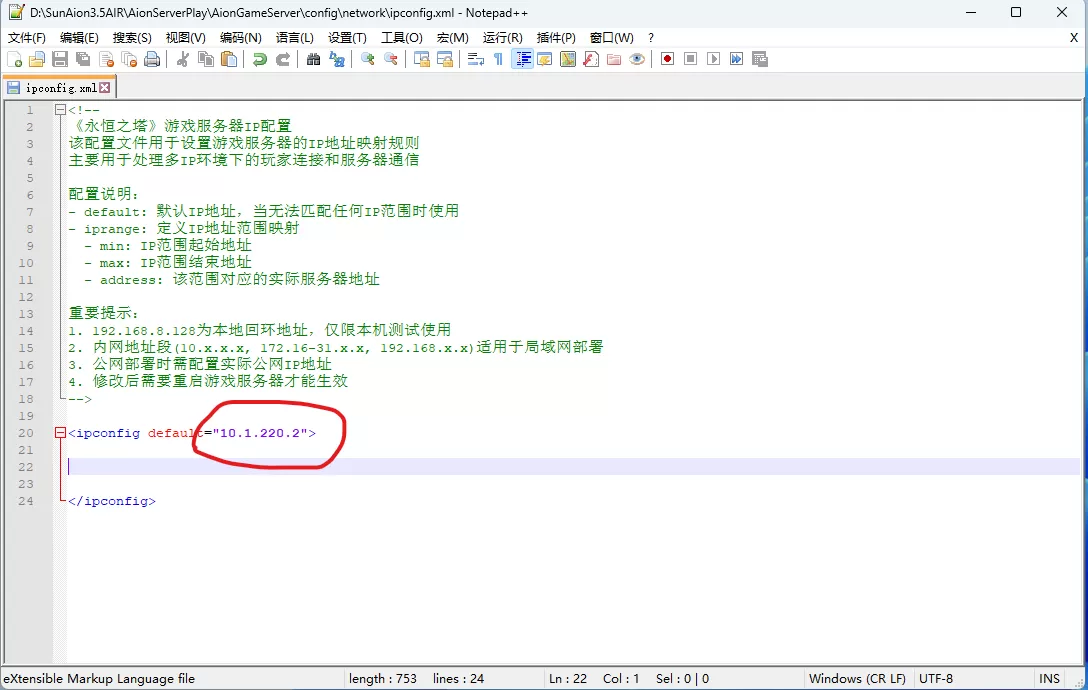Open the 编码(N) menu
Image resolution: width=1088 pixels, height=690 pixels.
[240, 37]
